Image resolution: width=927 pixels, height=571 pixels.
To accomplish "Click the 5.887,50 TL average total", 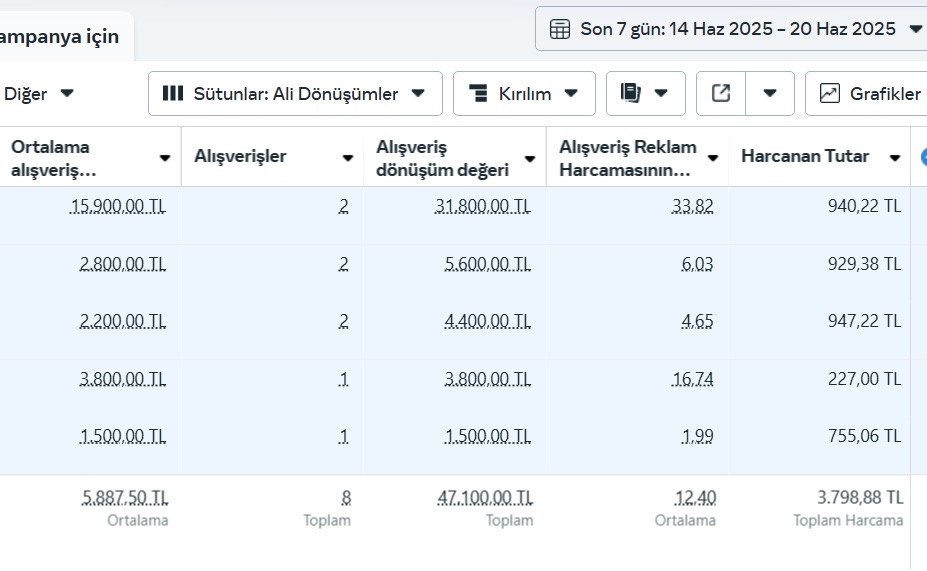I will [x=125, y=498].
